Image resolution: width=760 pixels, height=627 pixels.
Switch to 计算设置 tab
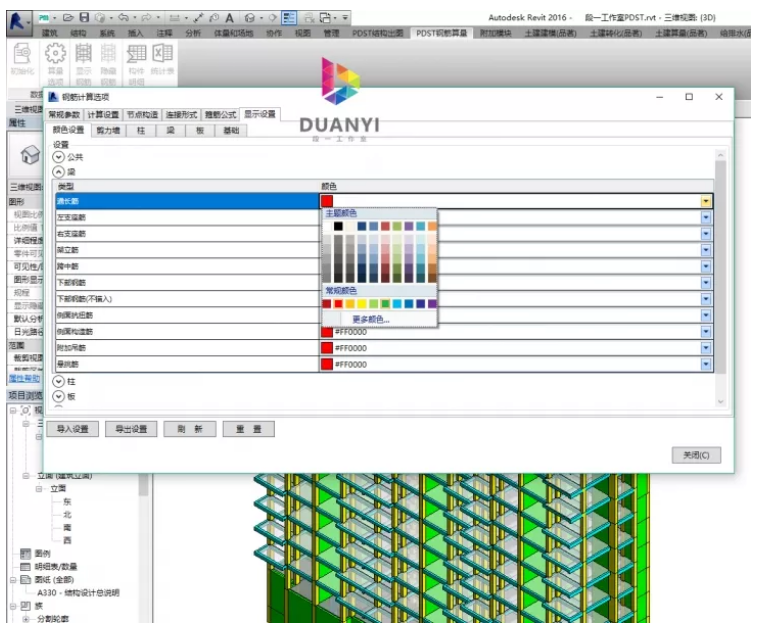(x=103, y=114)
